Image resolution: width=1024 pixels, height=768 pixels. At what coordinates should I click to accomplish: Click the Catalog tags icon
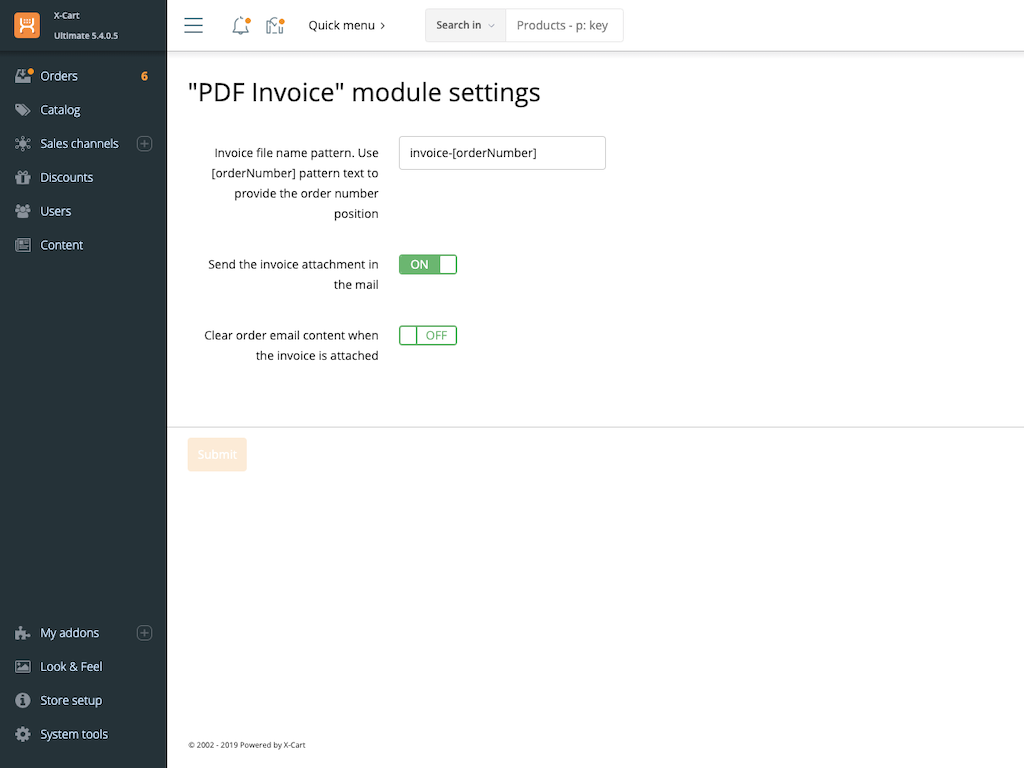coord(22,110)
